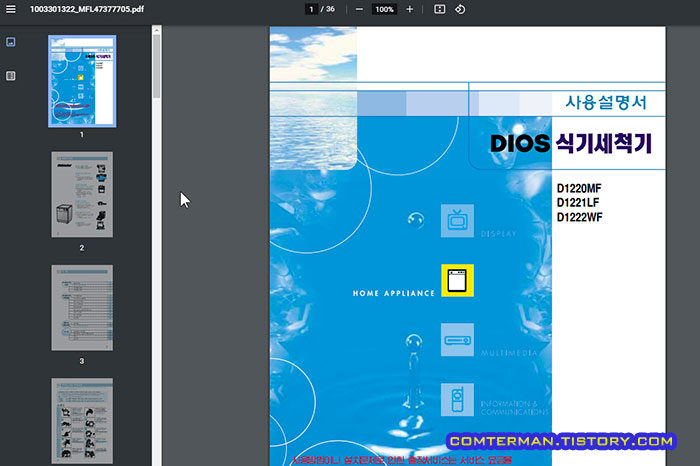Show document outline view in sidebar
This screenshot has height=466, width=700.
click(x=11, y=76)
